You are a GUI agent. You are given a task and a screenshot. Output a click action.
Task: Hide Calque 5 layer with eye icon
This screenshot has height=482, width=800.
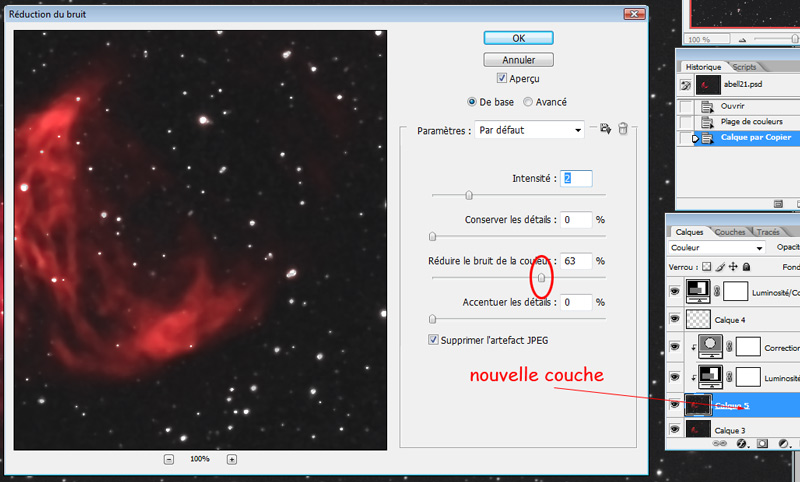pos(675,405)
